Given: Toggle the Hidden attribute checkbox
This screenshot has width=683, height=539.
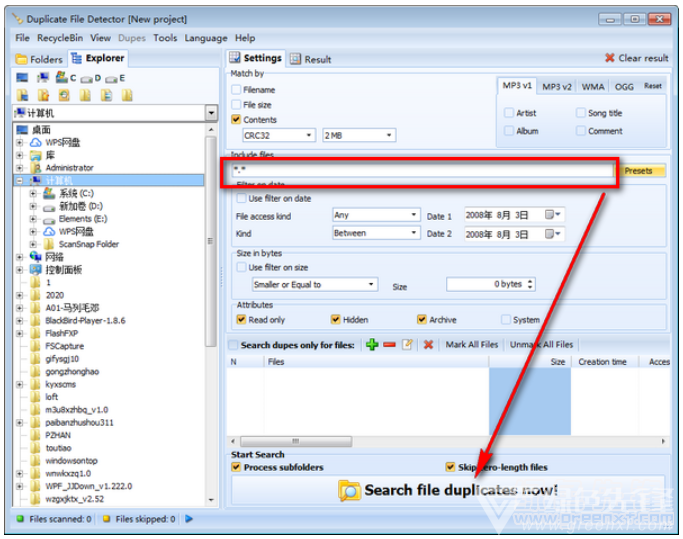Looking at the screenshot, I should (x=335, y=320).
